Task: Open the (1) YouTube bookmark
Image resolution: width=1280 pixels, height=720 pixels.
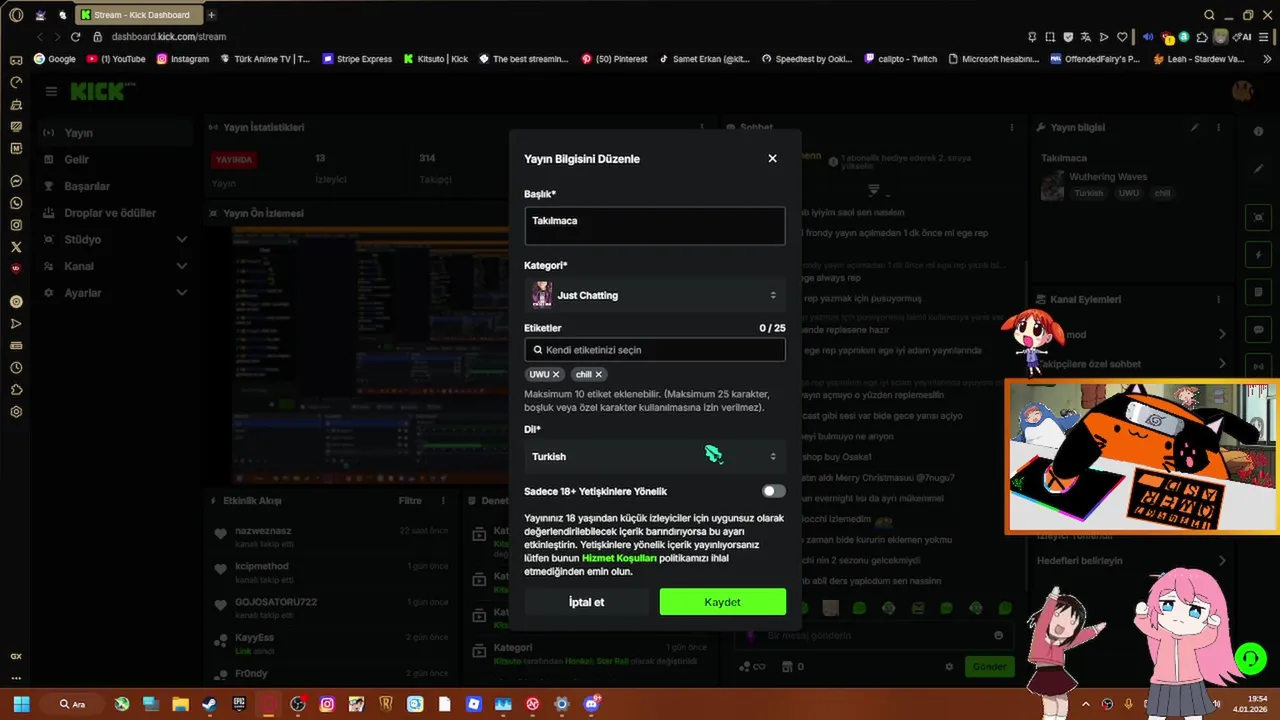Action: [116, 59]
